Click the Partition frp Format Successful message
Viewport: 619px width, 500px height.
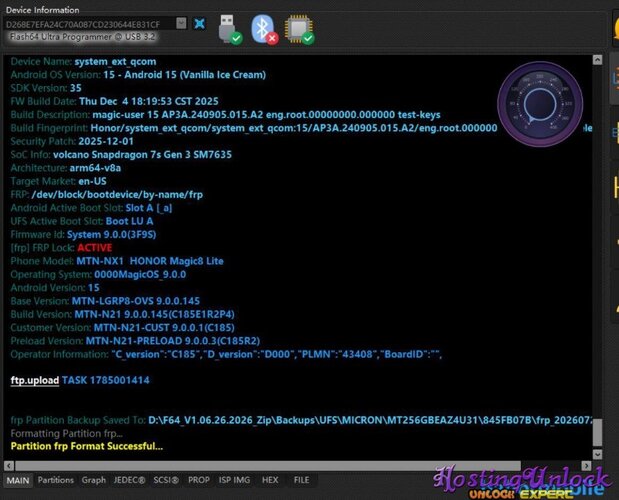coord(87,446)
